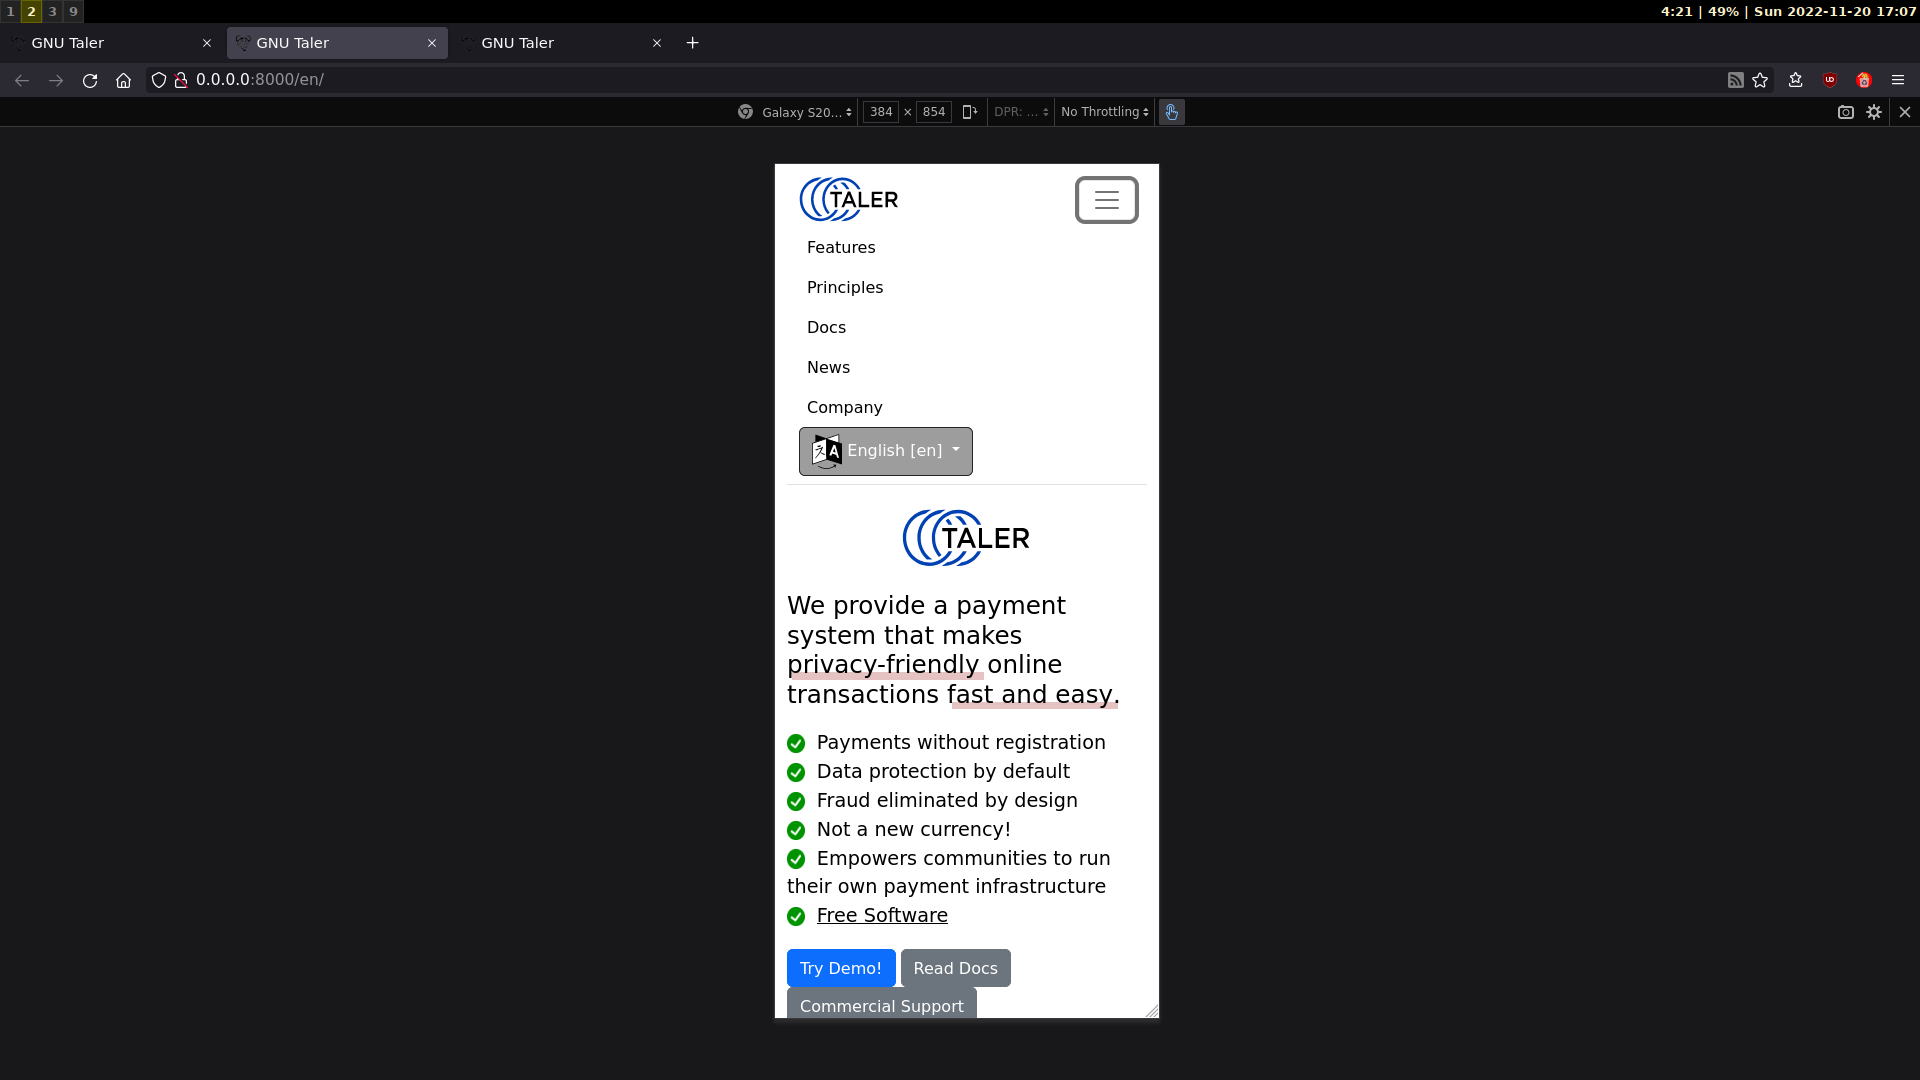Open responsive design mode settings gear
Screen dimensions: 1920x1080
(x=1874, y=112)
